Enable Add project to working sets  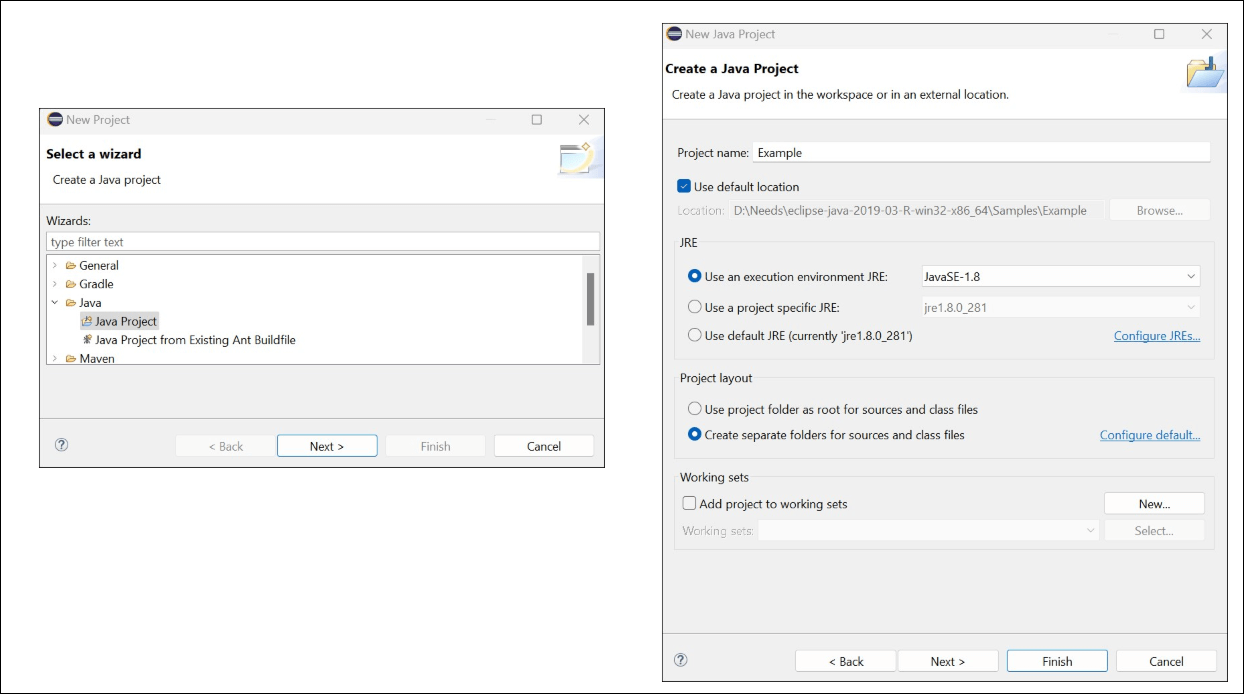click(x=689, y=504)
